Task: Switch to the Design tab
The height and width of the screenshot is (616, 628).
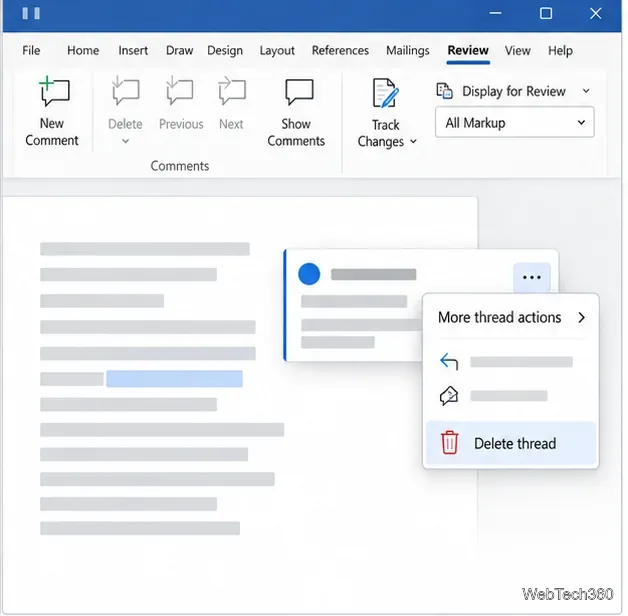Action: (x=225, y=50)
